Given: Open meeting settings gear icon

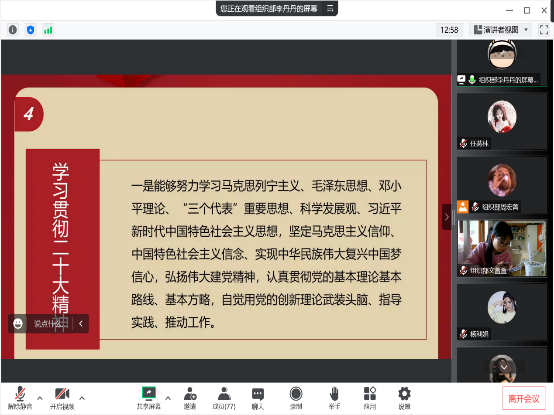Looking at the screenshot, I should (404, 398).
